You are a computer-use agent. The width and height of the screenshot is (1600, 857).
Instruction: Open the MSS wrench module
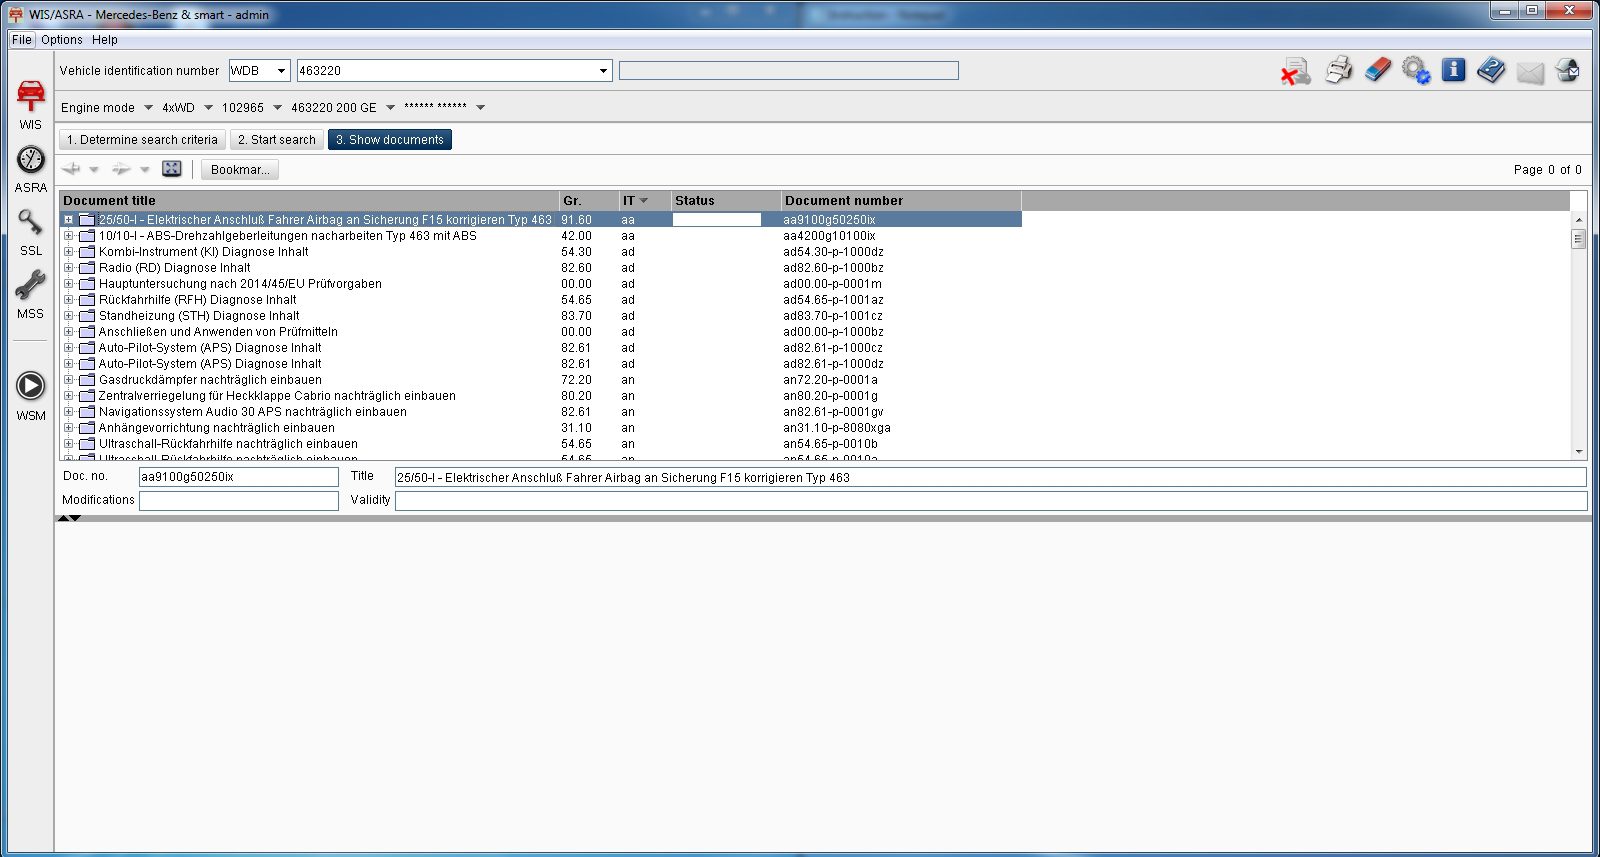point(31,295)
